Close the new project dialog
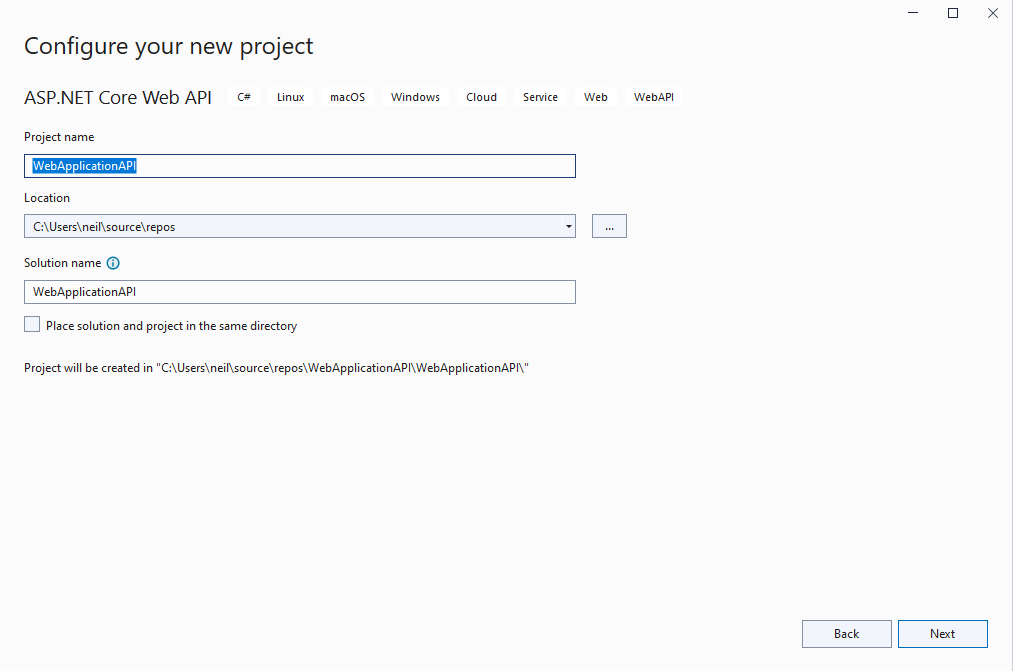1013x671 pixels. tap(992, 13)
